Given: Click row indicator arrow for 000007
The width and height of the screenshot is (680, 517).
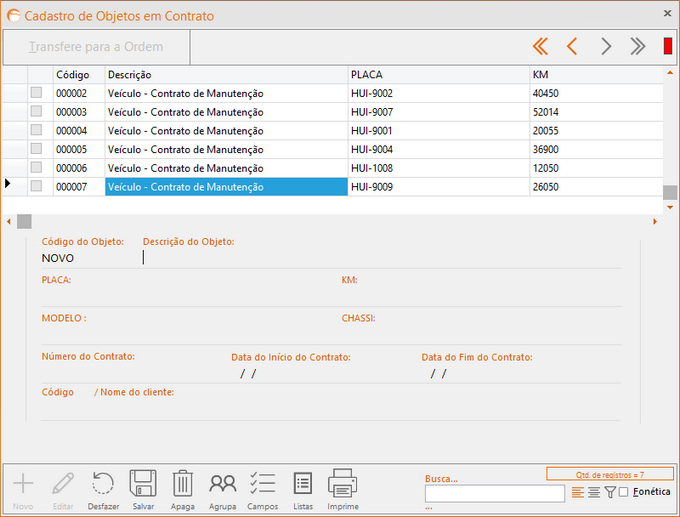Looking at the screenshot, I should (x=7, y=183).
